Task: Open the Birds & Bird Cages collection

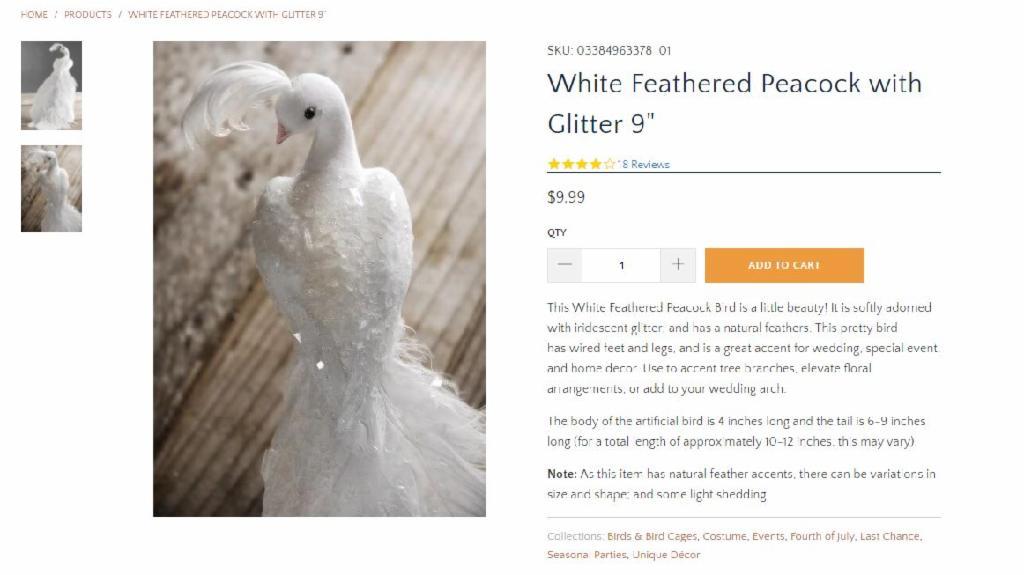Action: point(652,536)
